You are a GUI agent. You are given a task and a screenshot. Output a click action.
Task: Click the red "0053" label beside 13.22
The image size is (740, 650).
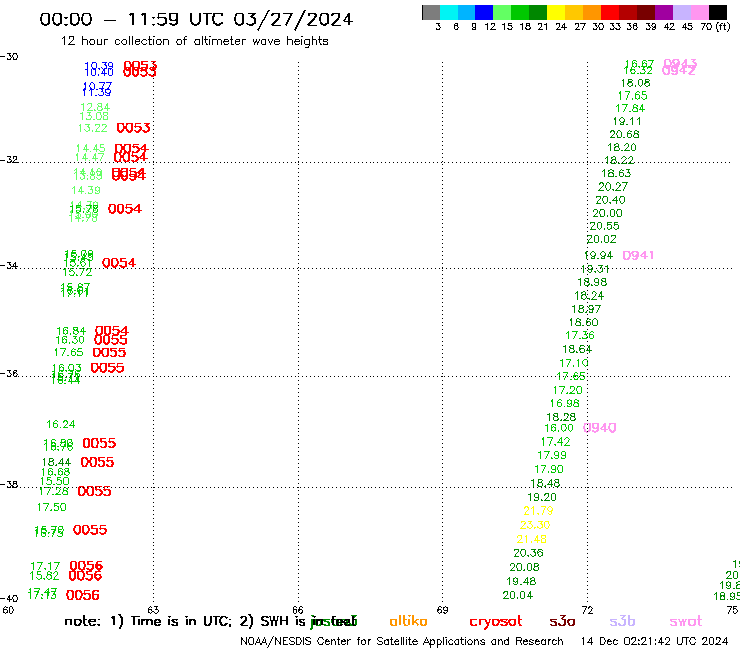click(x=134, y=128)
